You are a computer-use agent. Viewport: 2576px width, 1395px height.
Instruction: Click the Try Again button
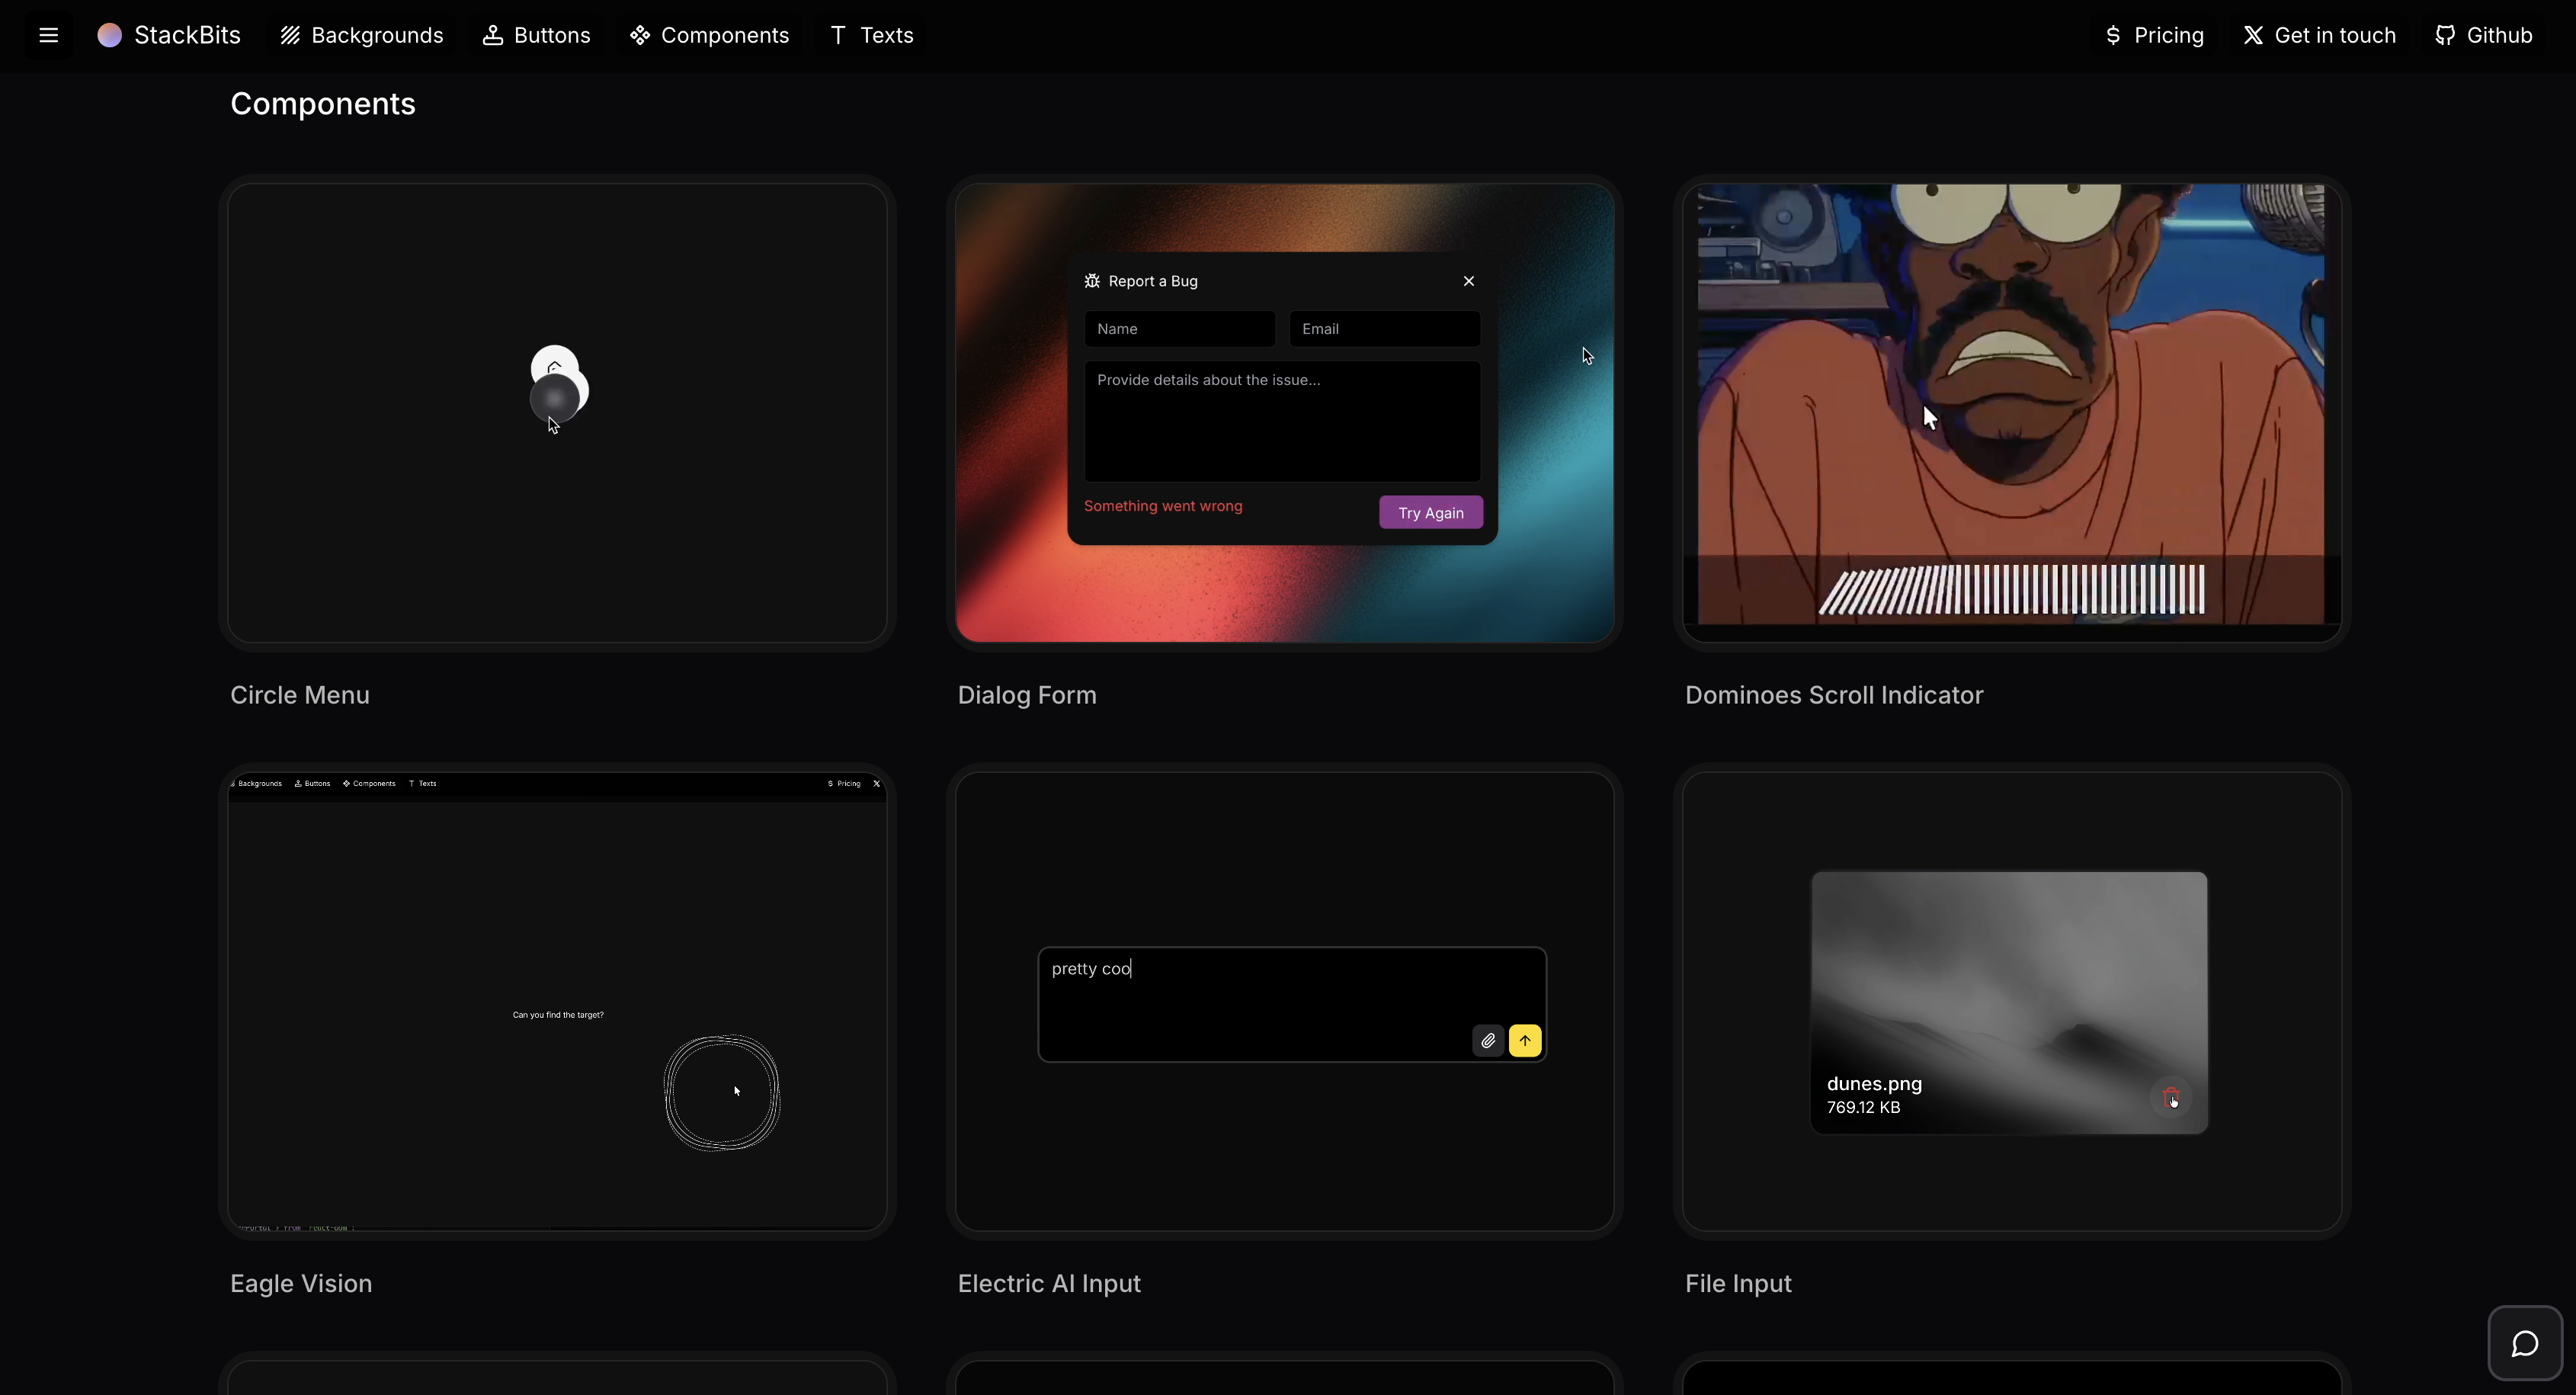point(1430,512)
